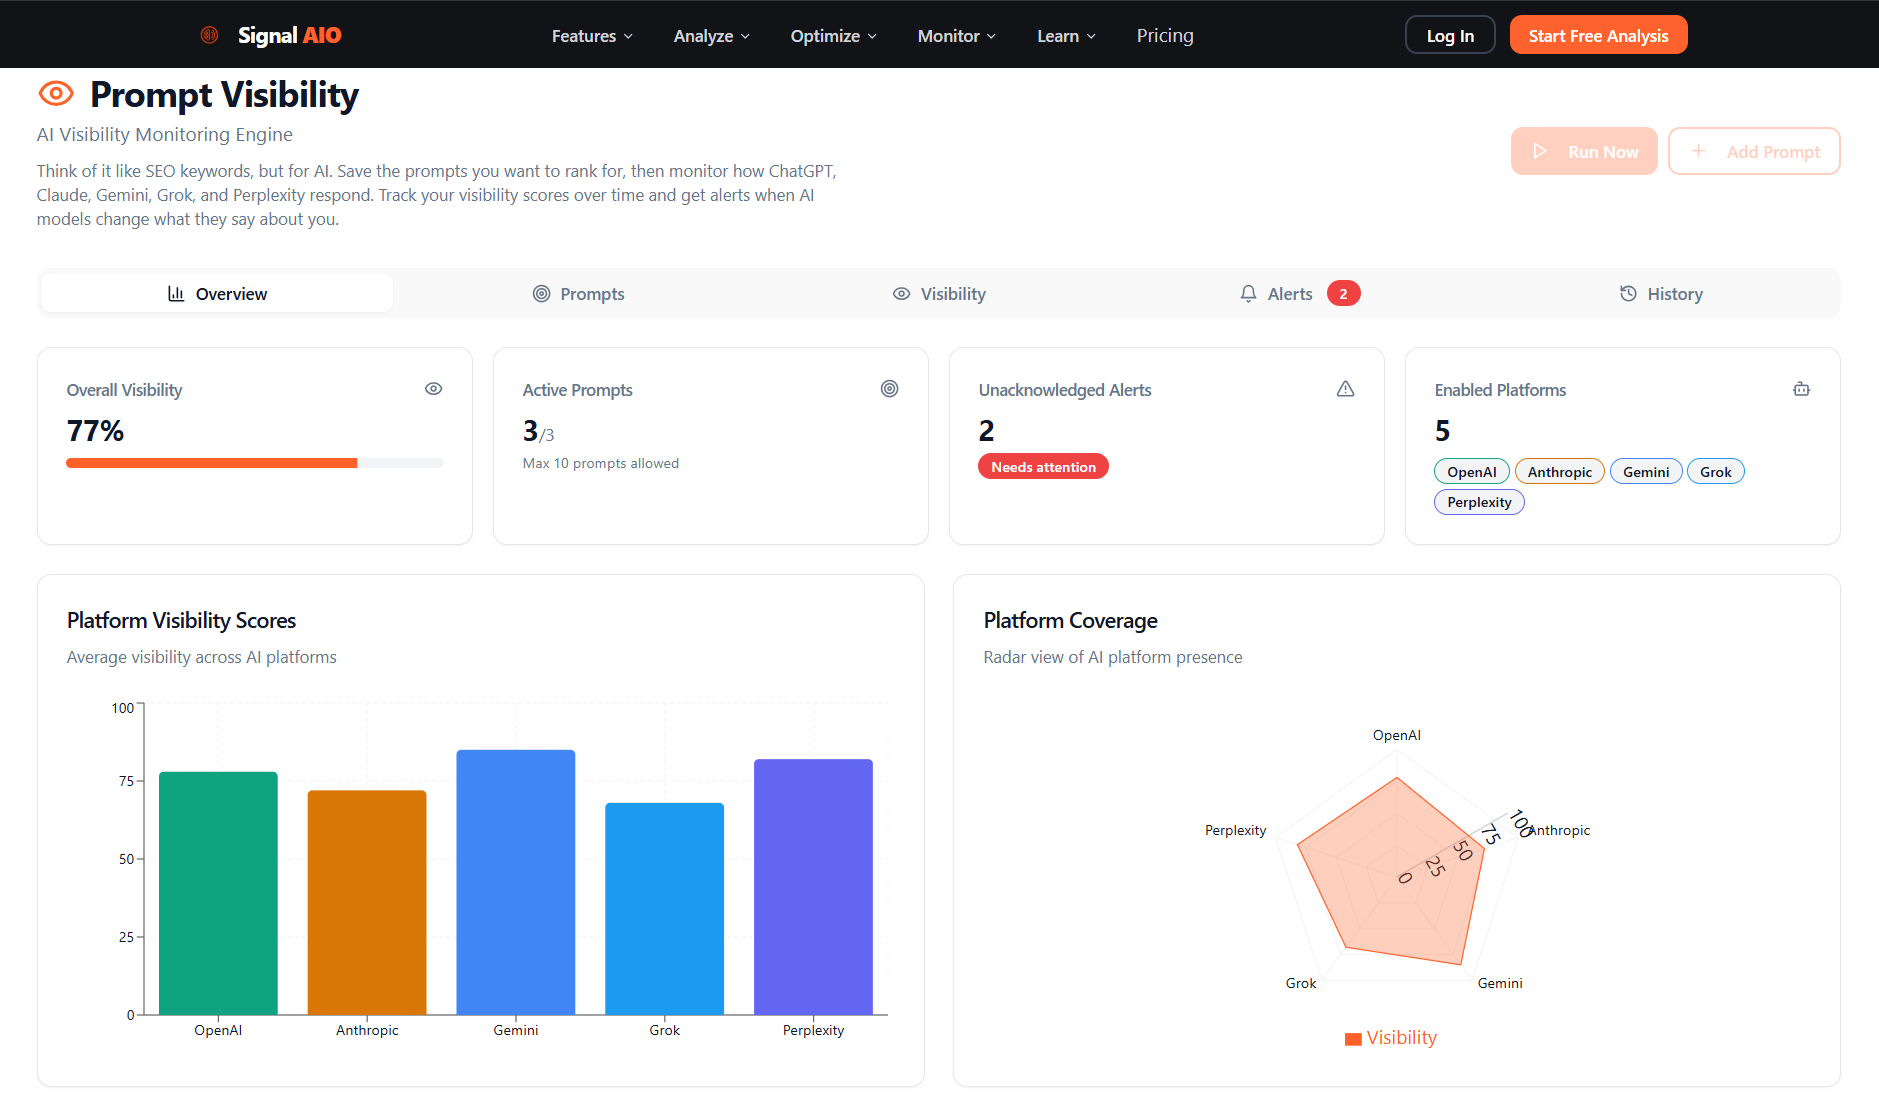Click the Perplexity label on radar chart

(x=1235, y=830)
